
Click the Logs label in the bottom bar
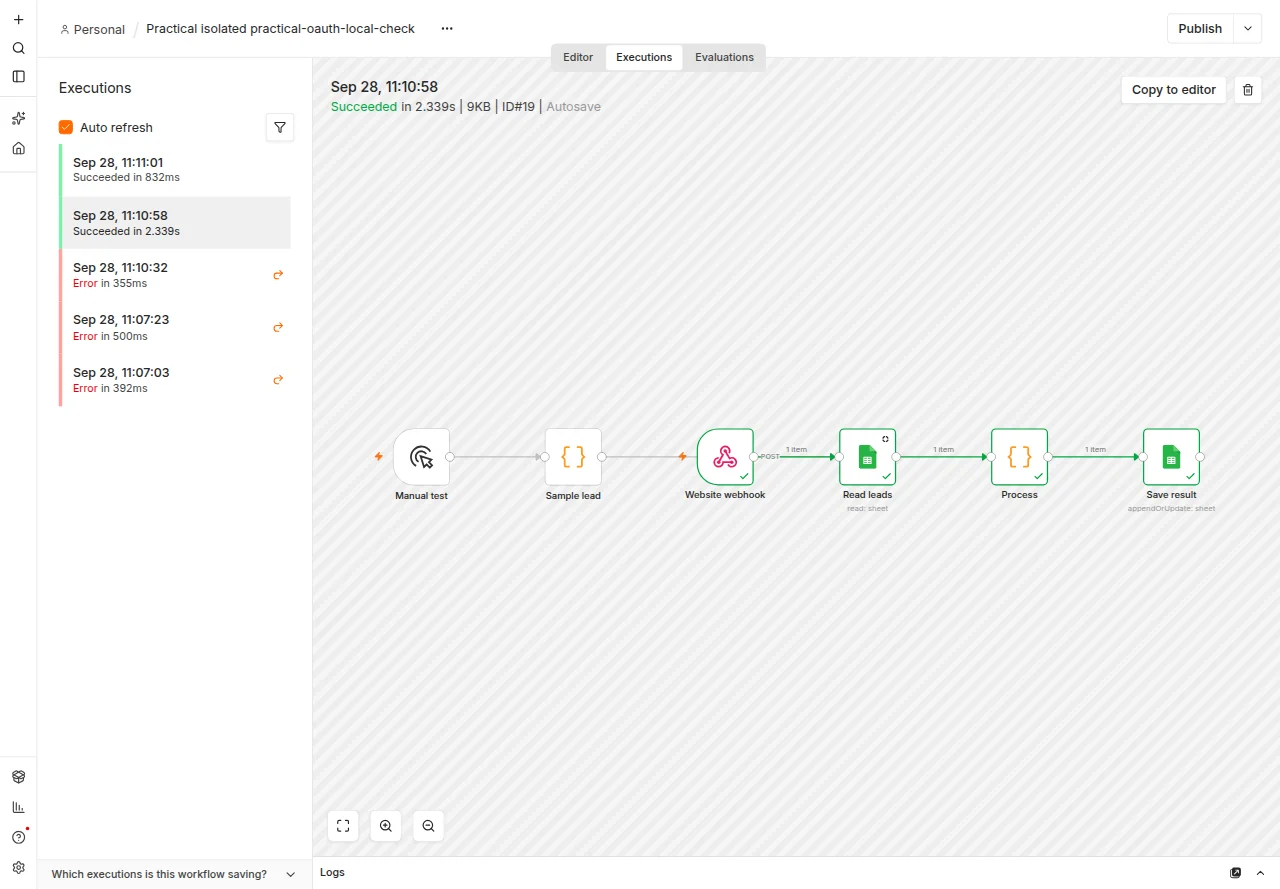[x=333, y=873]
